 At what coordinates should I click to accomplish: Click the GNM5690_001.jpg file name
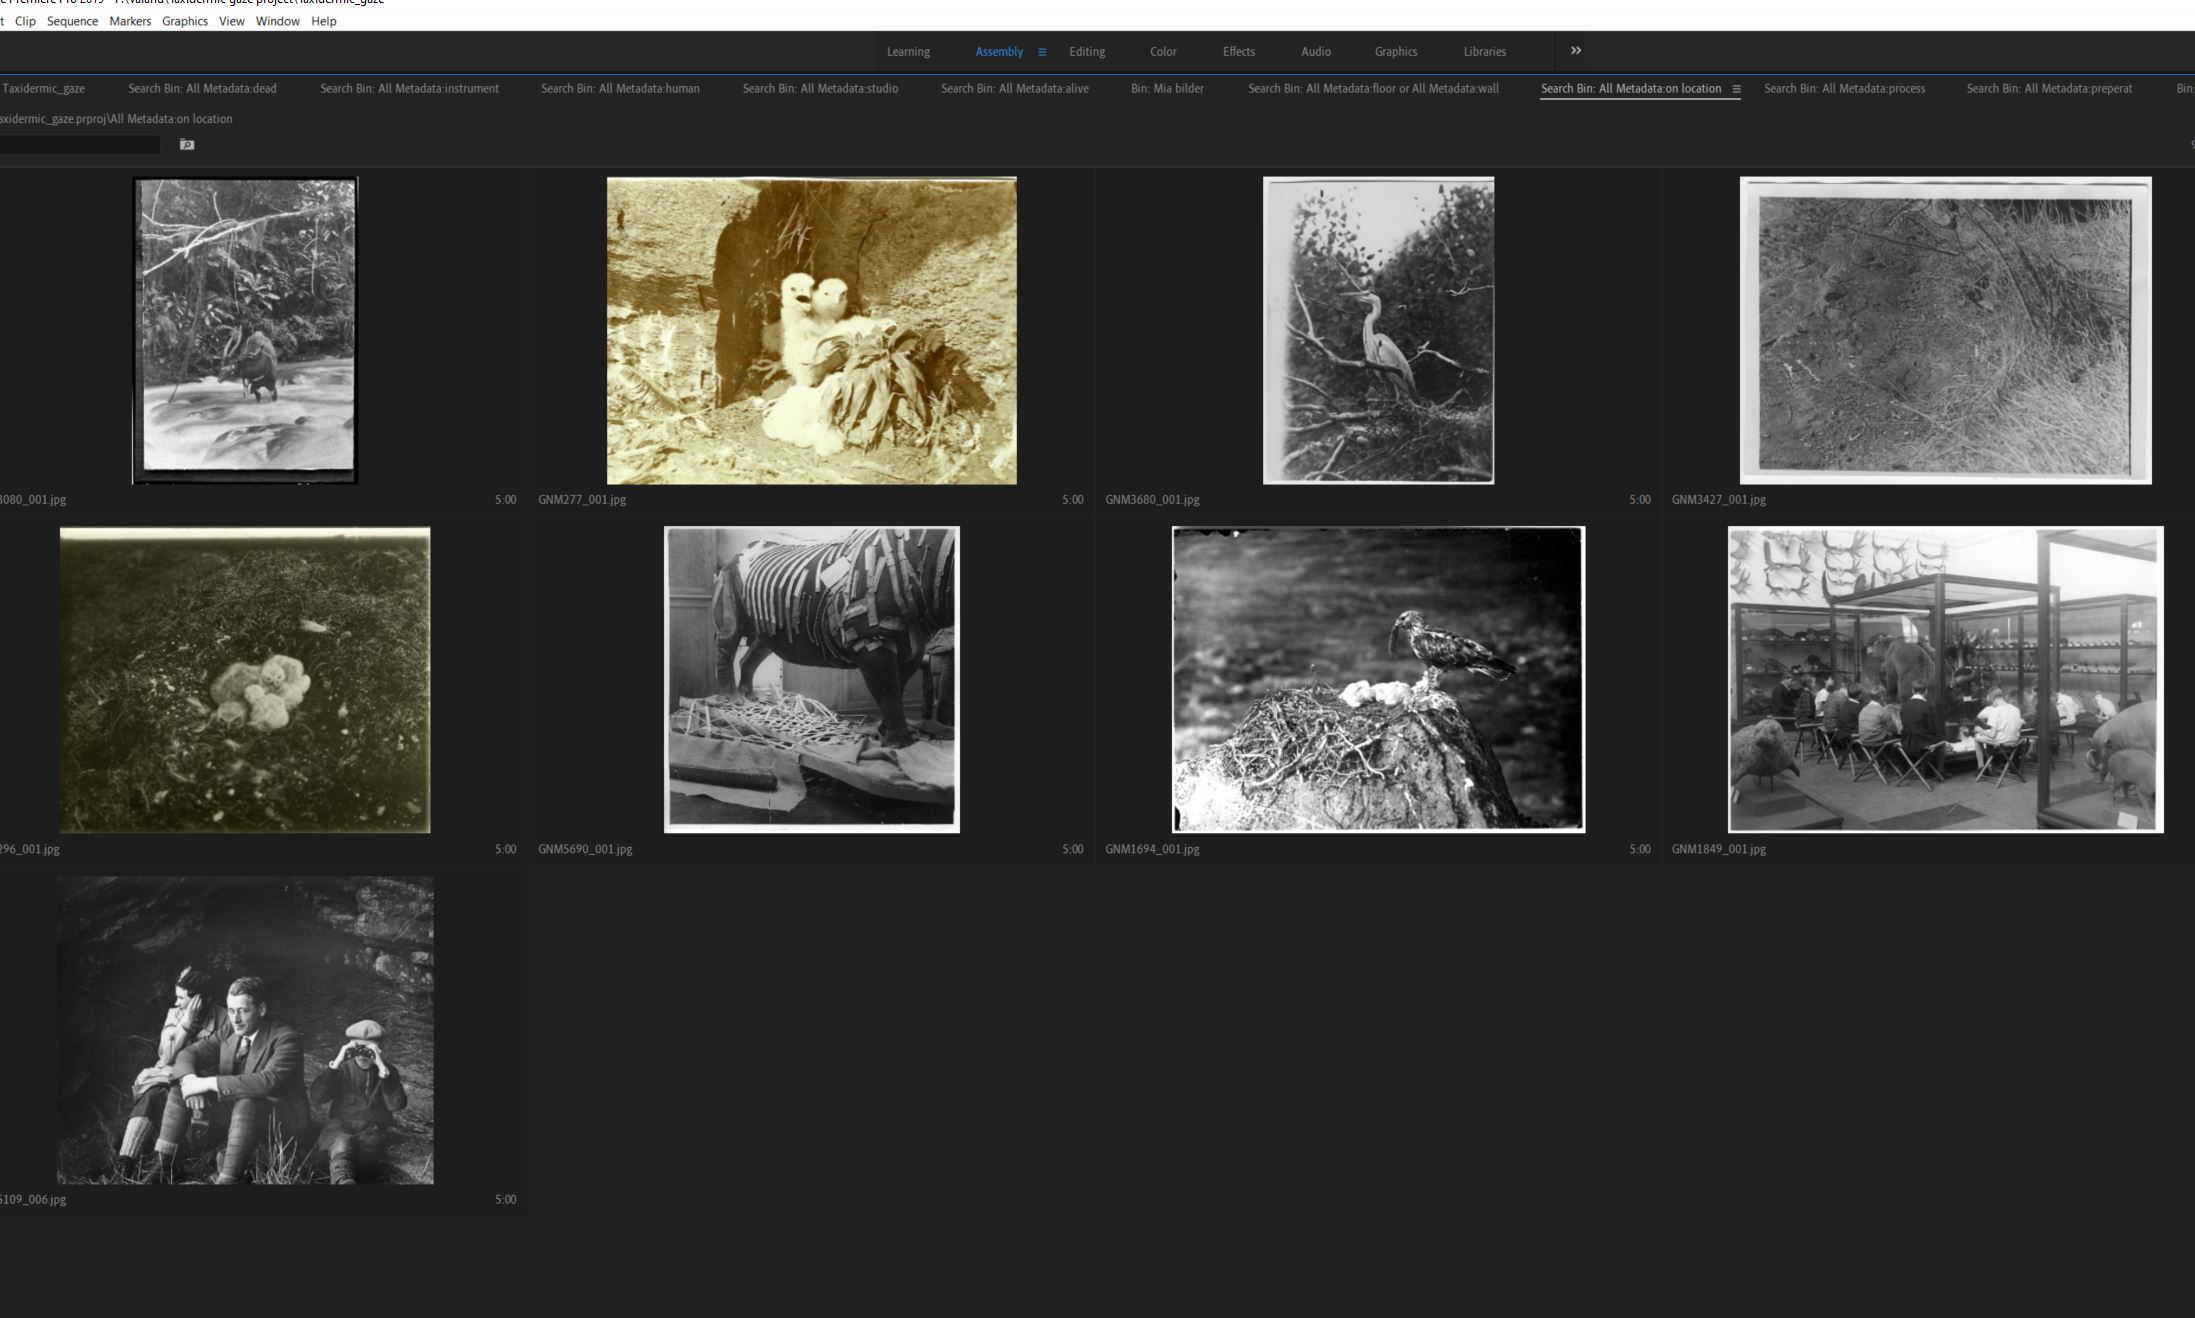pos(585,850)
